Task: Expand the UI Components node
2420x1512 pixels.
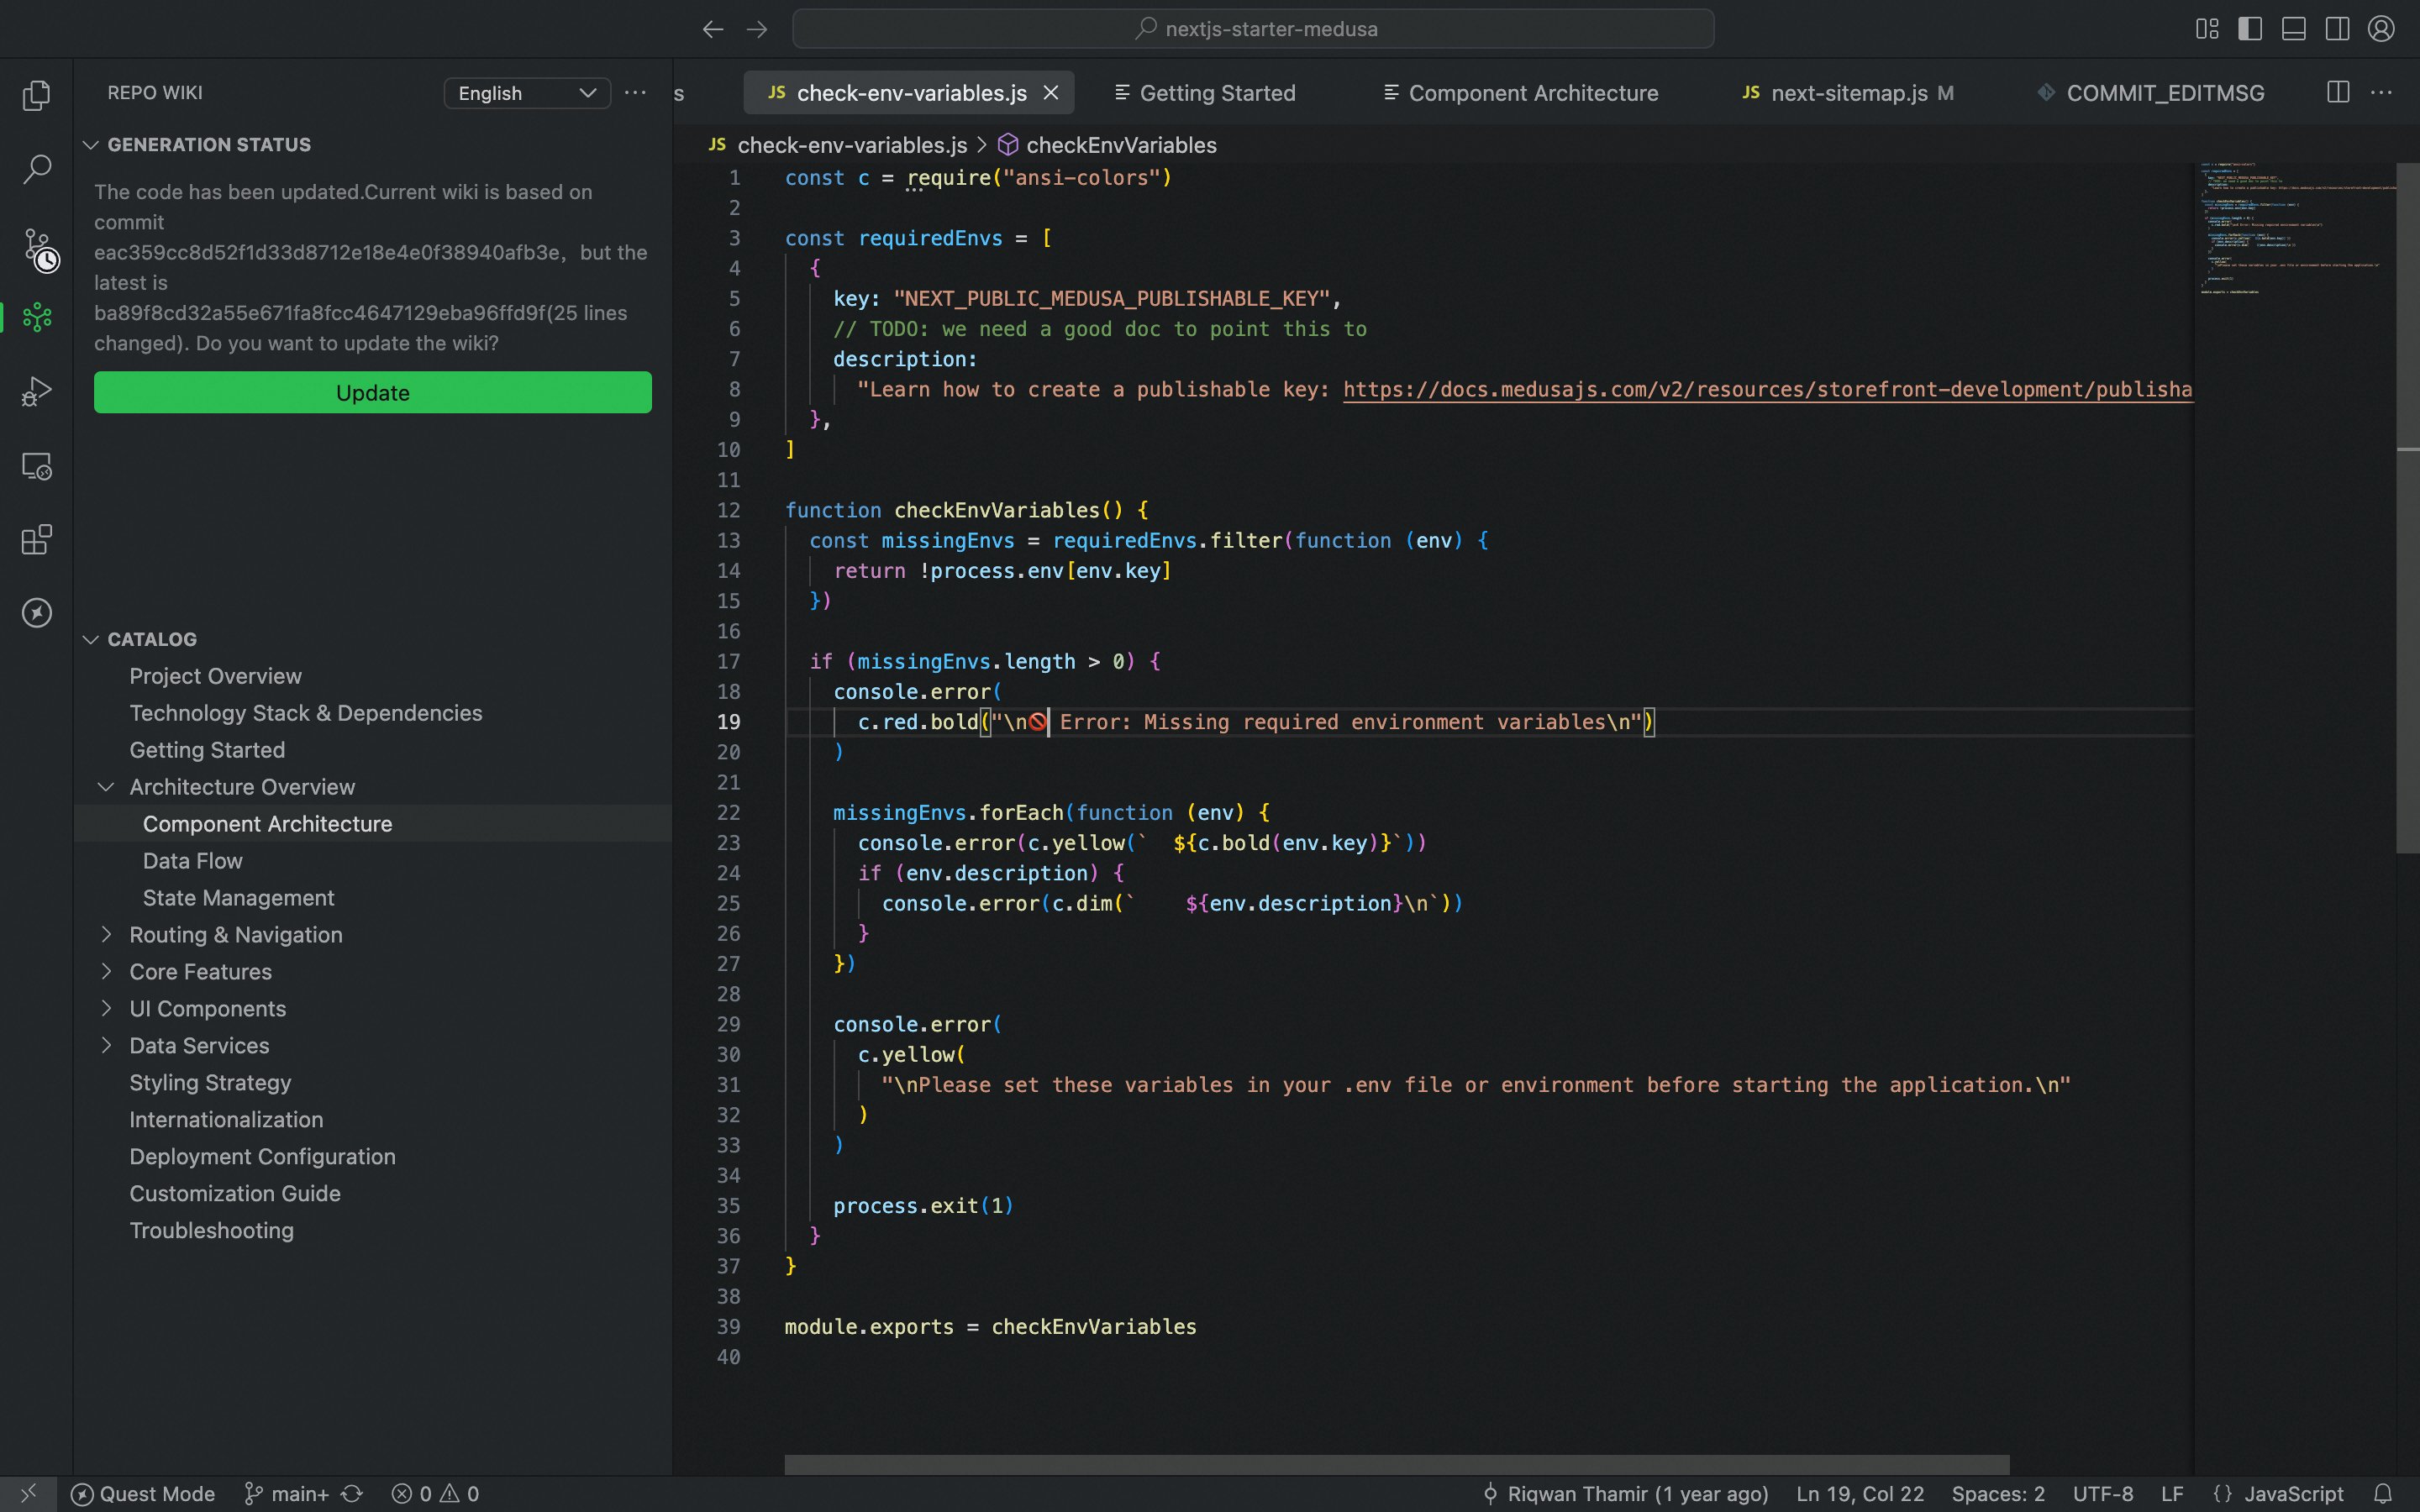Action: 106,1008
